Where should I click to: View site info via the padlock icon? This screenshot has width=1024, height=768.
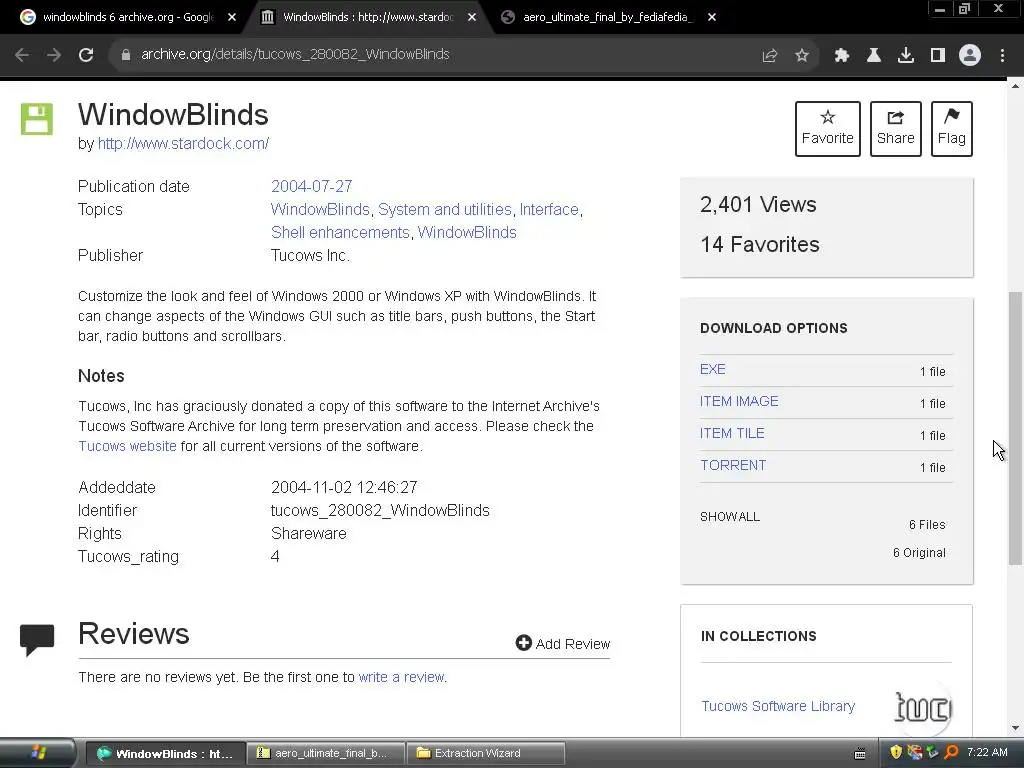(125, 55)
